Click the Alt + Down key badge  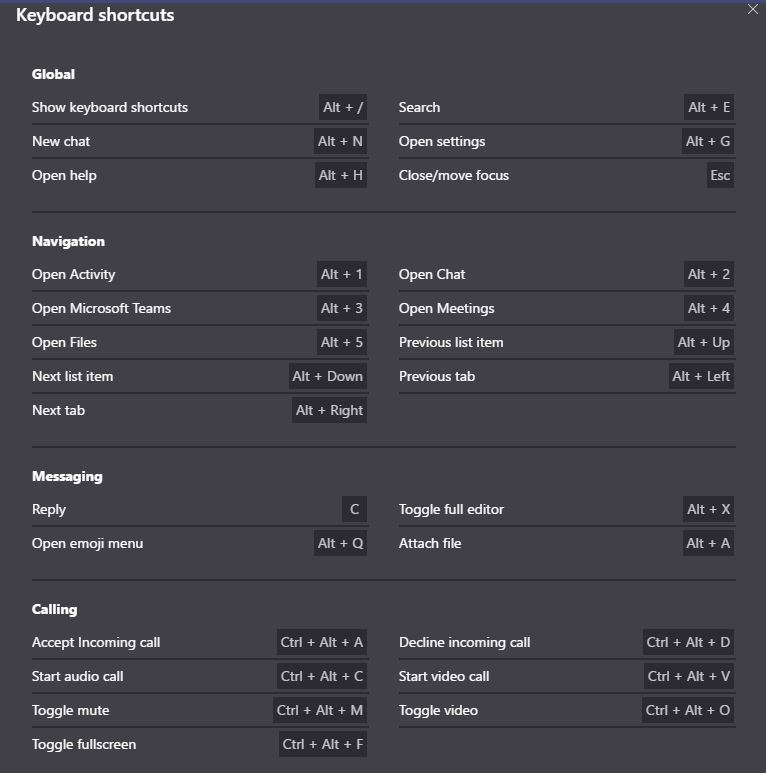(327, 377)
